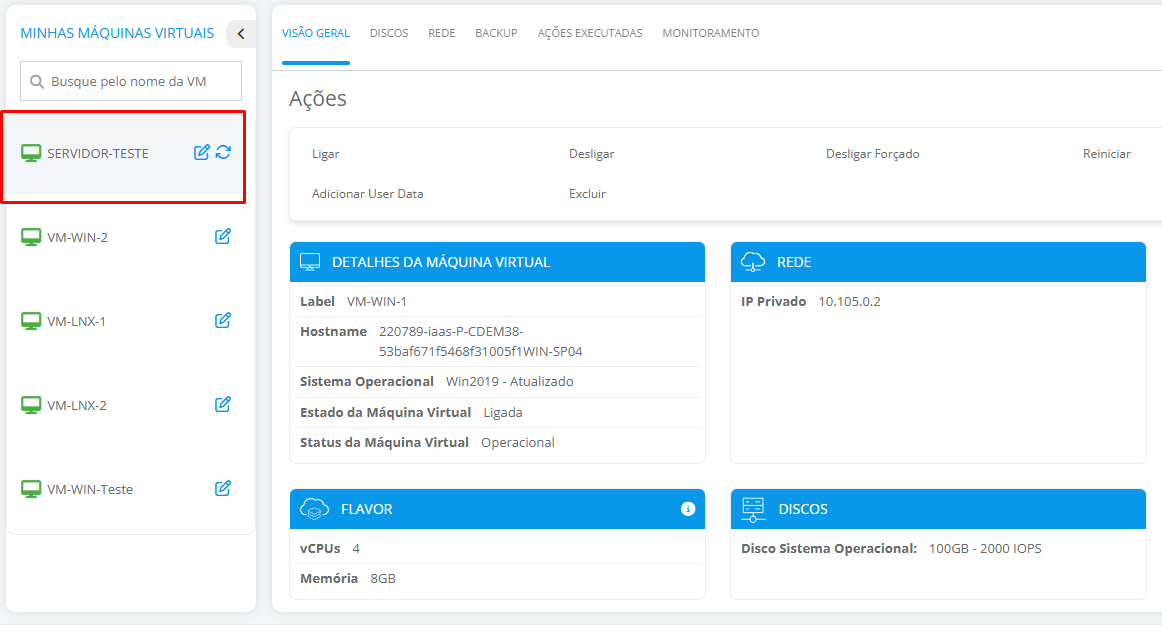The image size is (1162, 636).
Task: Switch to the Visão Geral tab
Action: coord(316,33)
